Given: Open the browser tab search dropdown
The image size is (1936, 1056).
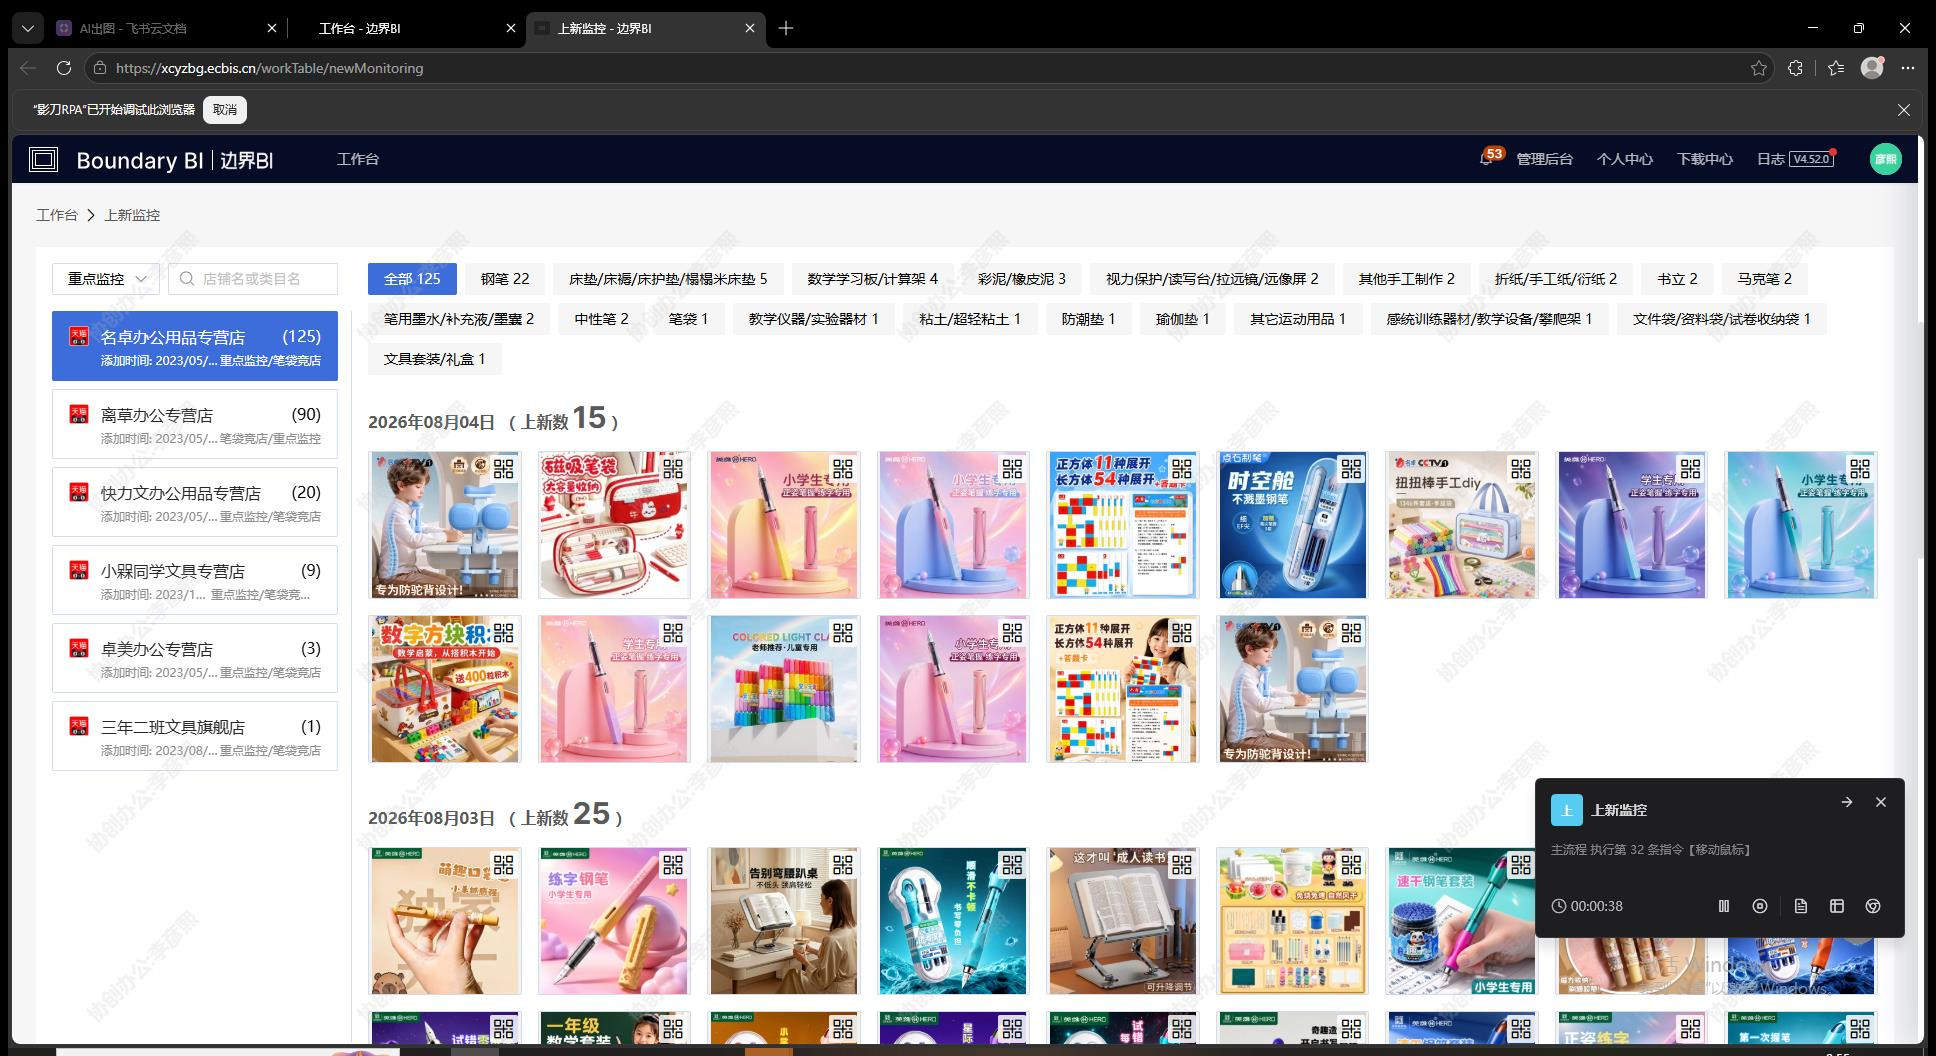Looking at the screenshot, I should [28, 28].
